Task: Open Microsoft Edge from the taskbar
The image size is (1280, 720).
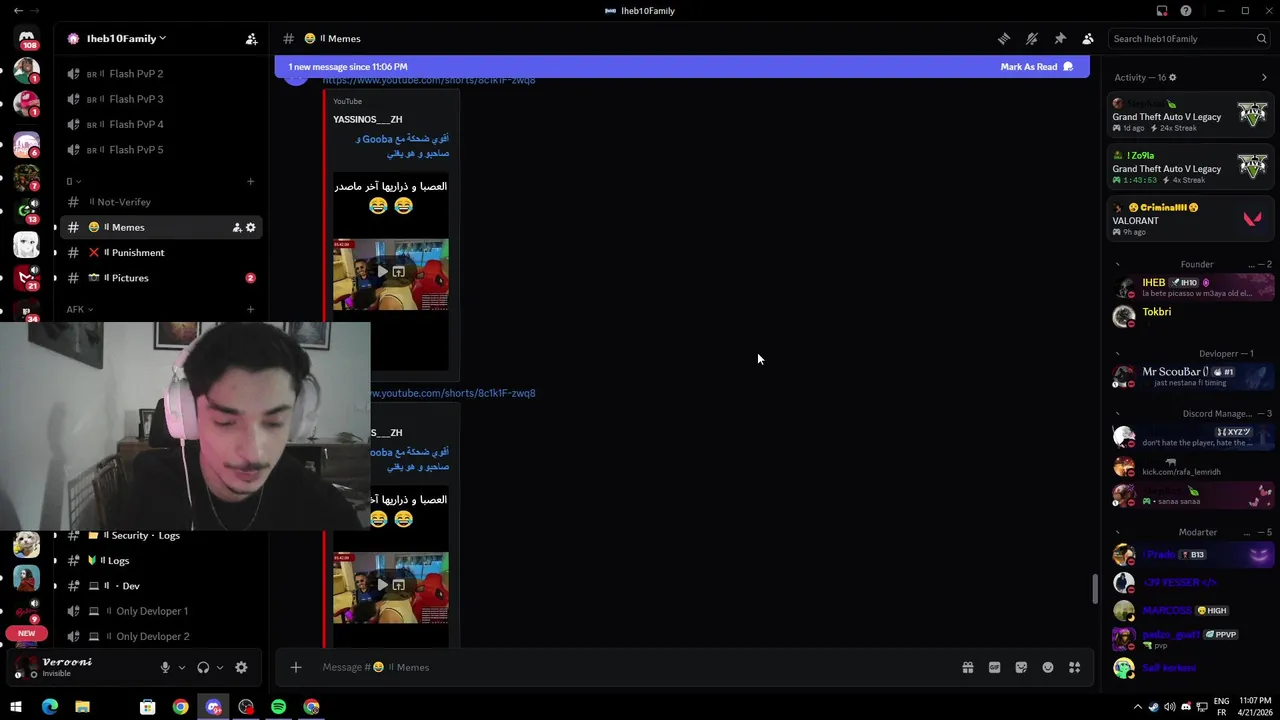Action: tap(49, 707)
